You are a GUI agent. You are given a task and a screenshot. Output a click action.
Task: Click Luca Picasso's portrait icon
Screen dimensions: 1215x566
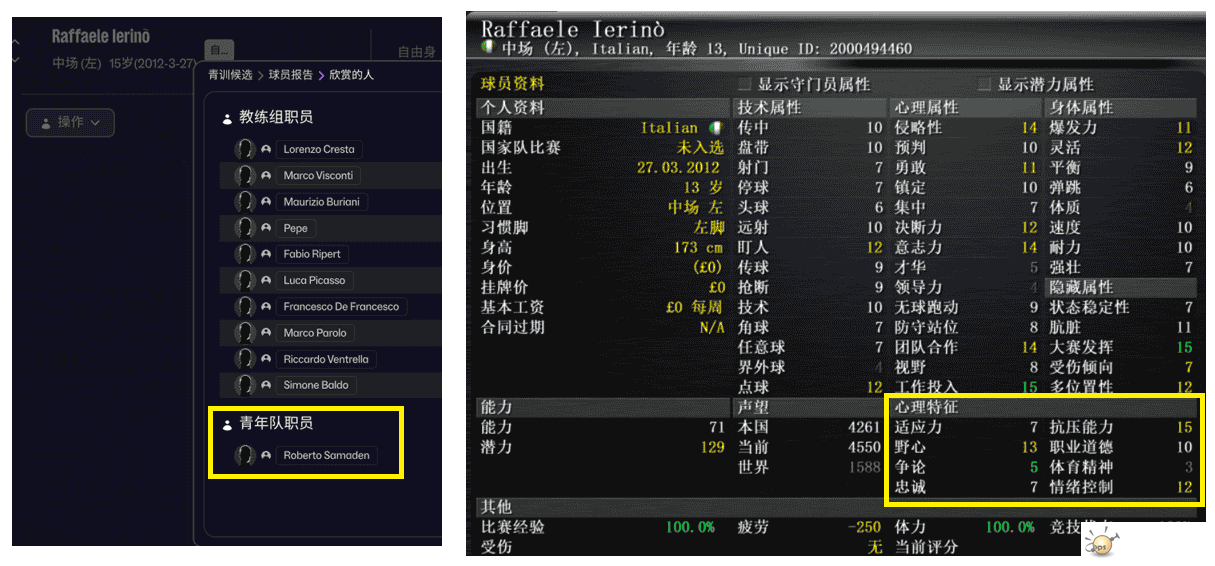pos(245,280)
